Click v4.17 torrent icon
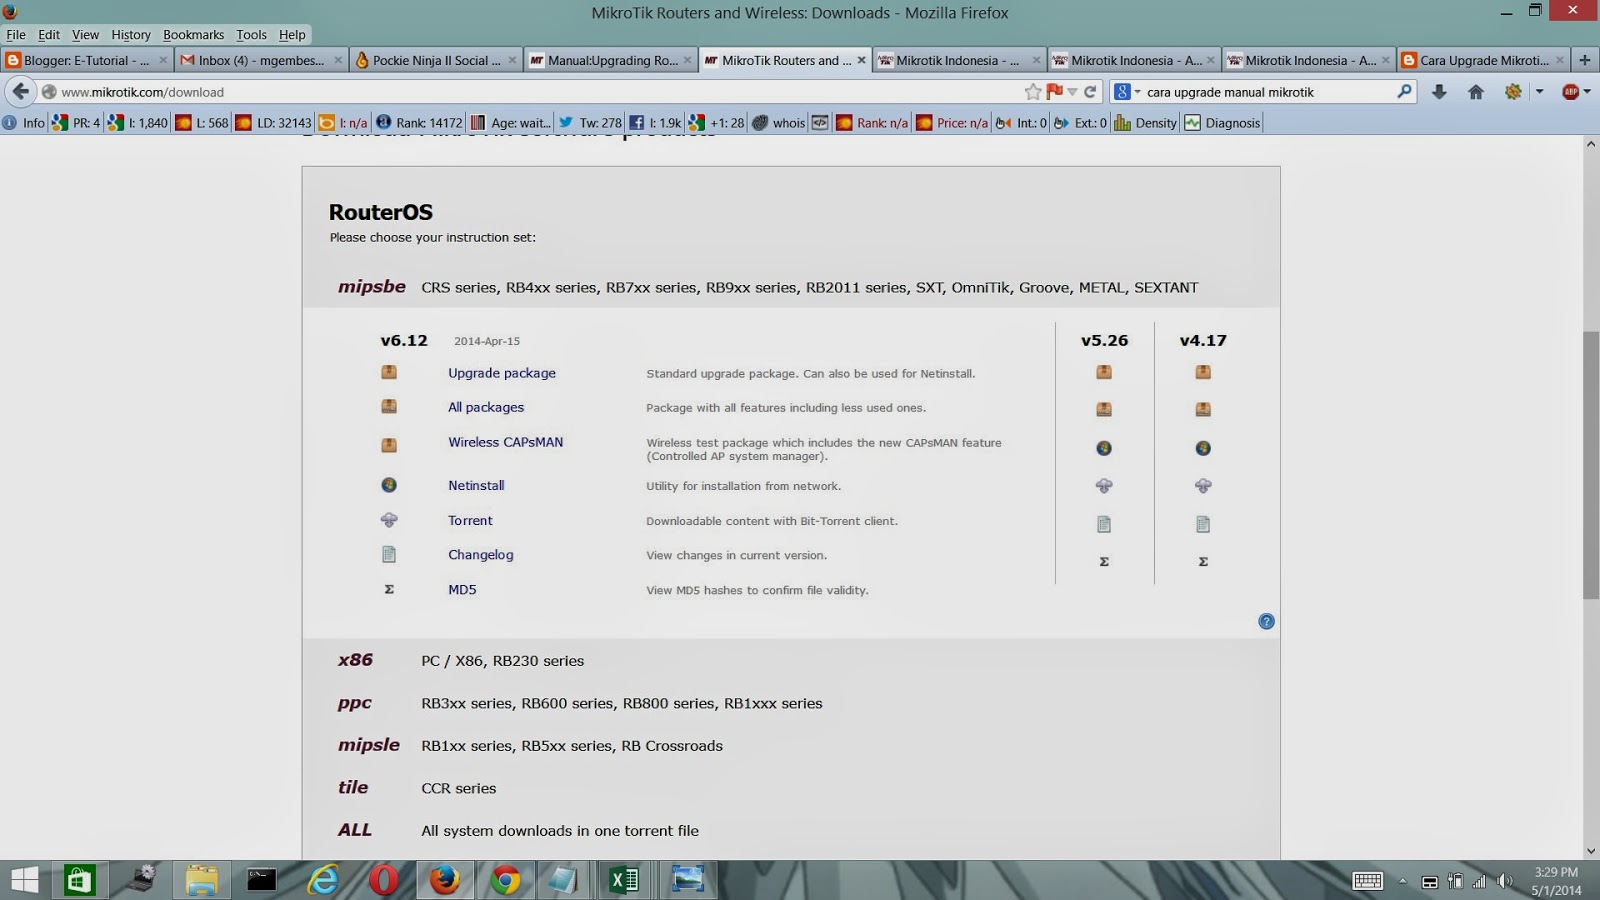1600x900 pixels. tap(1203, 486)
